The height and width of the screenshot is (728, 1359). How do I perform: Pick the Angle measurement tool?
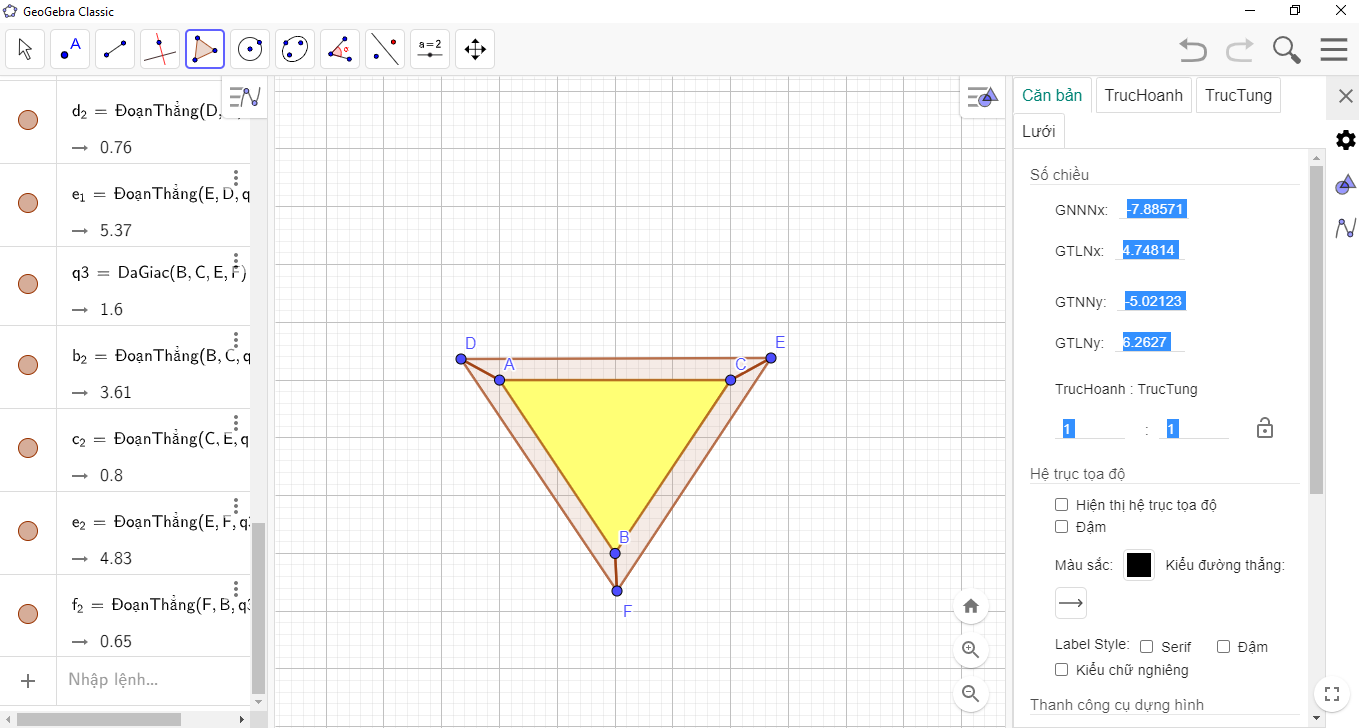340,49
